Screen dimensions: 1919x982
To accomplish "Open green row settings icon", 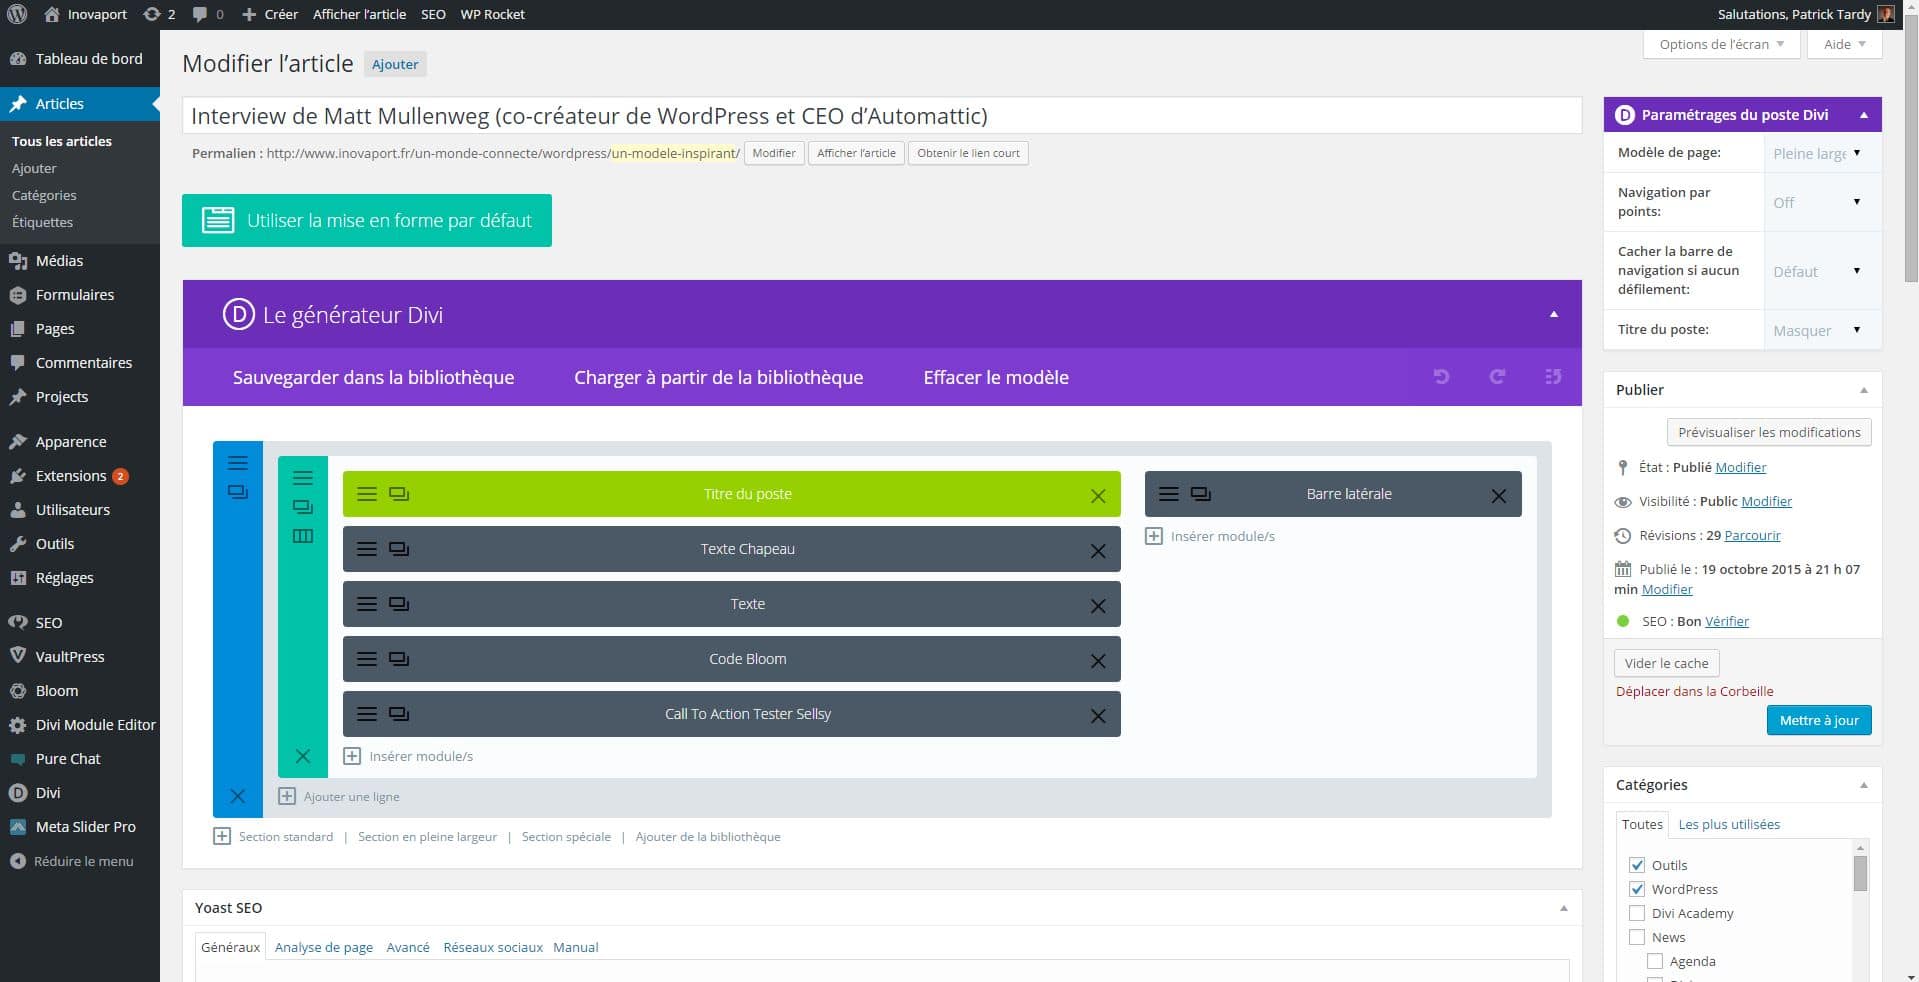I will (x=303, y=478).
